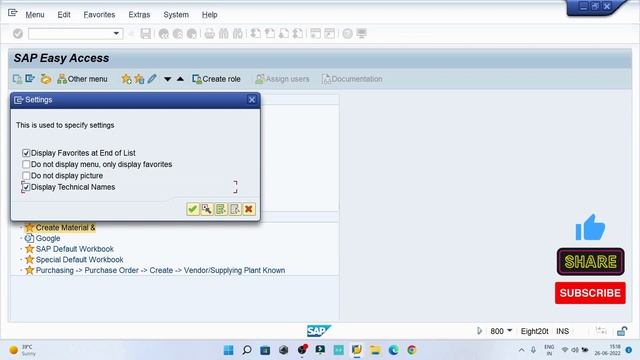Open Microsoft Edge from taskbar
Screen dimensions: 640x360
pos(393,350)
